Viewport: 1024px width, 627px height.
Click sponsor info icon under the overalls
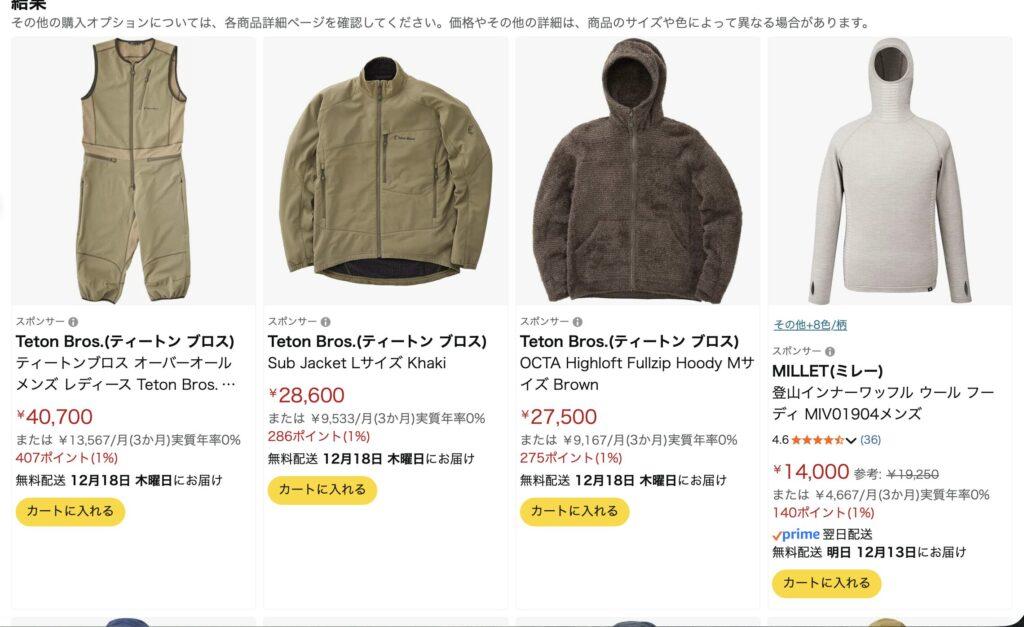73,322
